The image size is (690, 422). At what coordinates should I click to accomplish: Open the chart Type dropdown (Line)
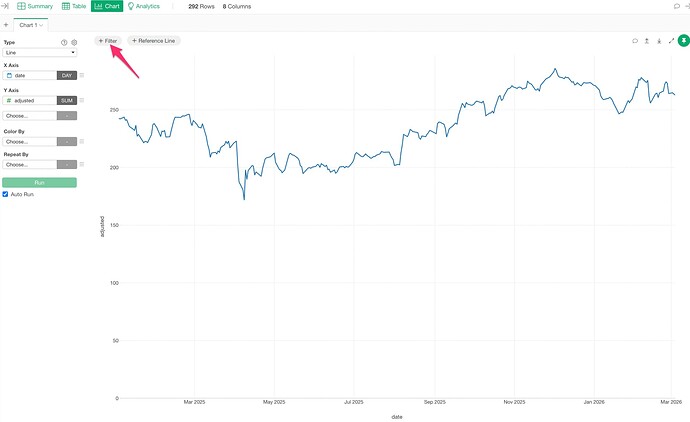coord(40,52)
